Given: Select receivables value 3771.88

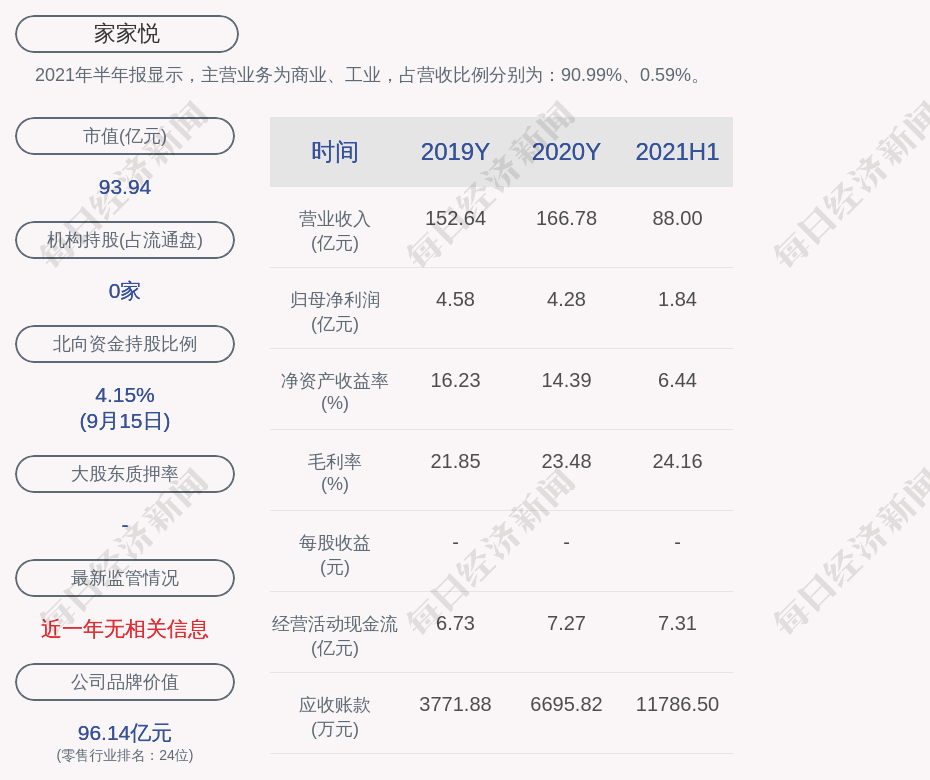Looking at the screenshot, I should point(456,705).
